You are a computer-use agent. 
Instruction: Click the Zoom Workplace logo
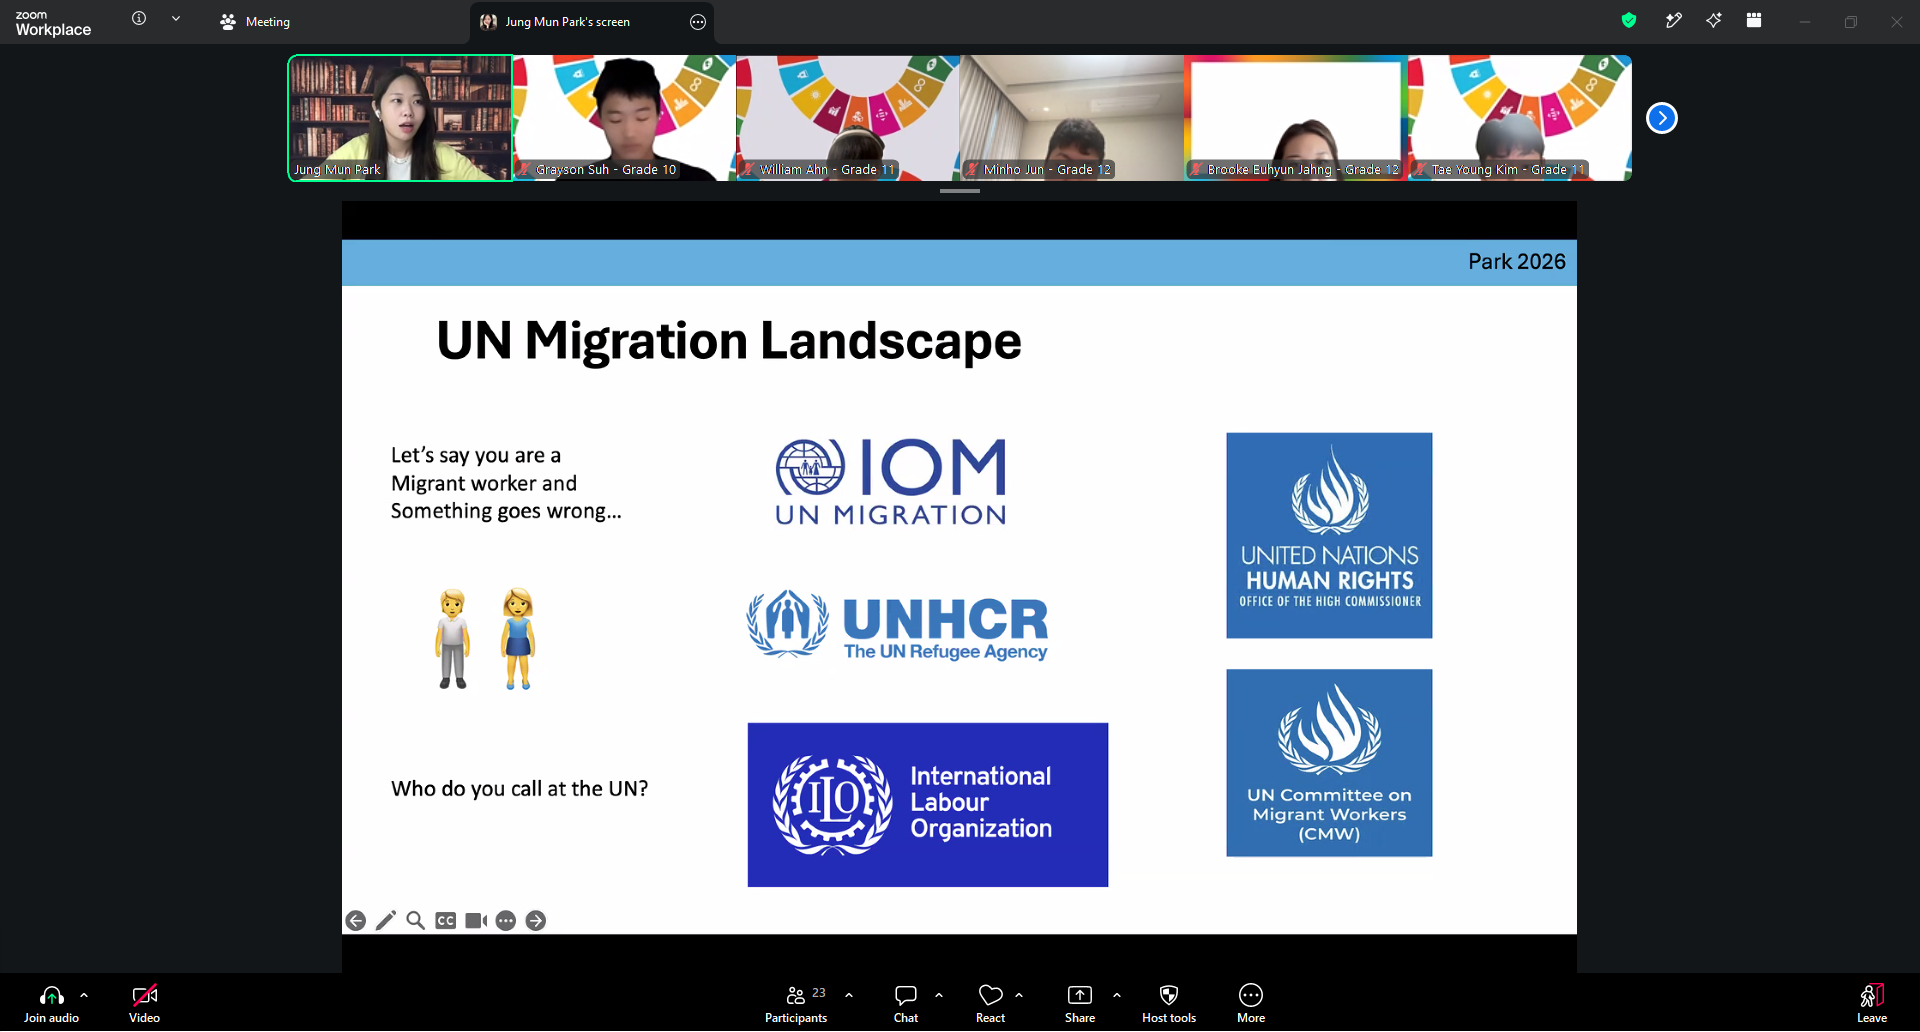tap(53, 22)
